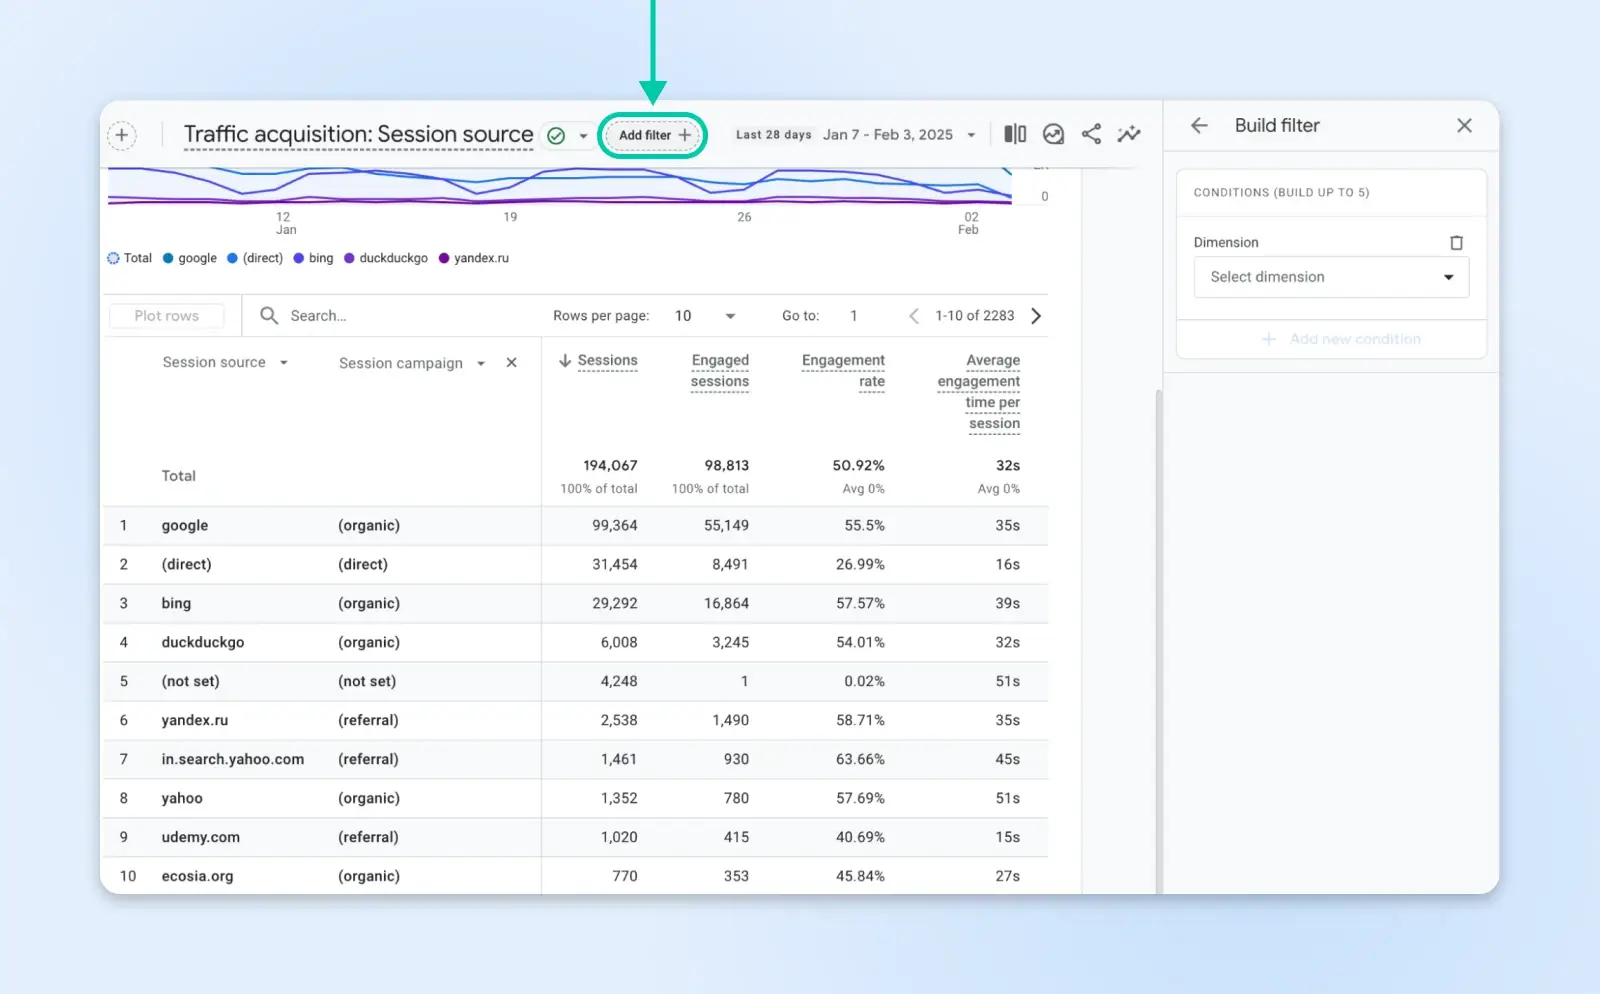Open the Select dimension dropdown
Image resolution: width=1600 pixels, height=994 pixels.
pos(1330,277)
